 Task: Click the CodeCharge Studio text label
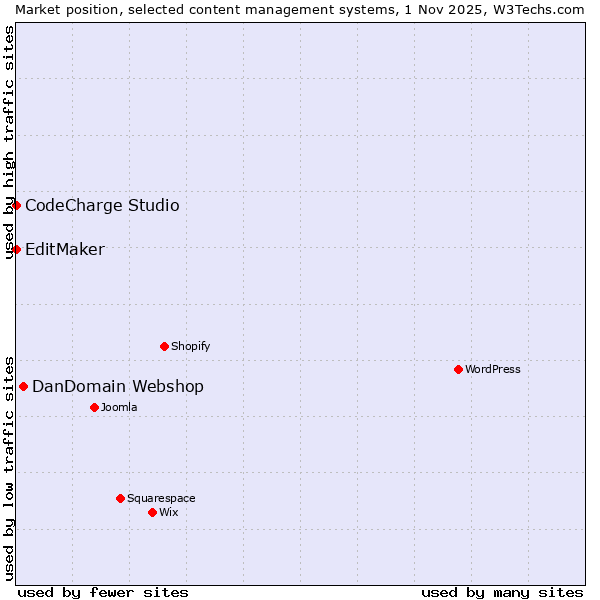(x=102, y=206)
